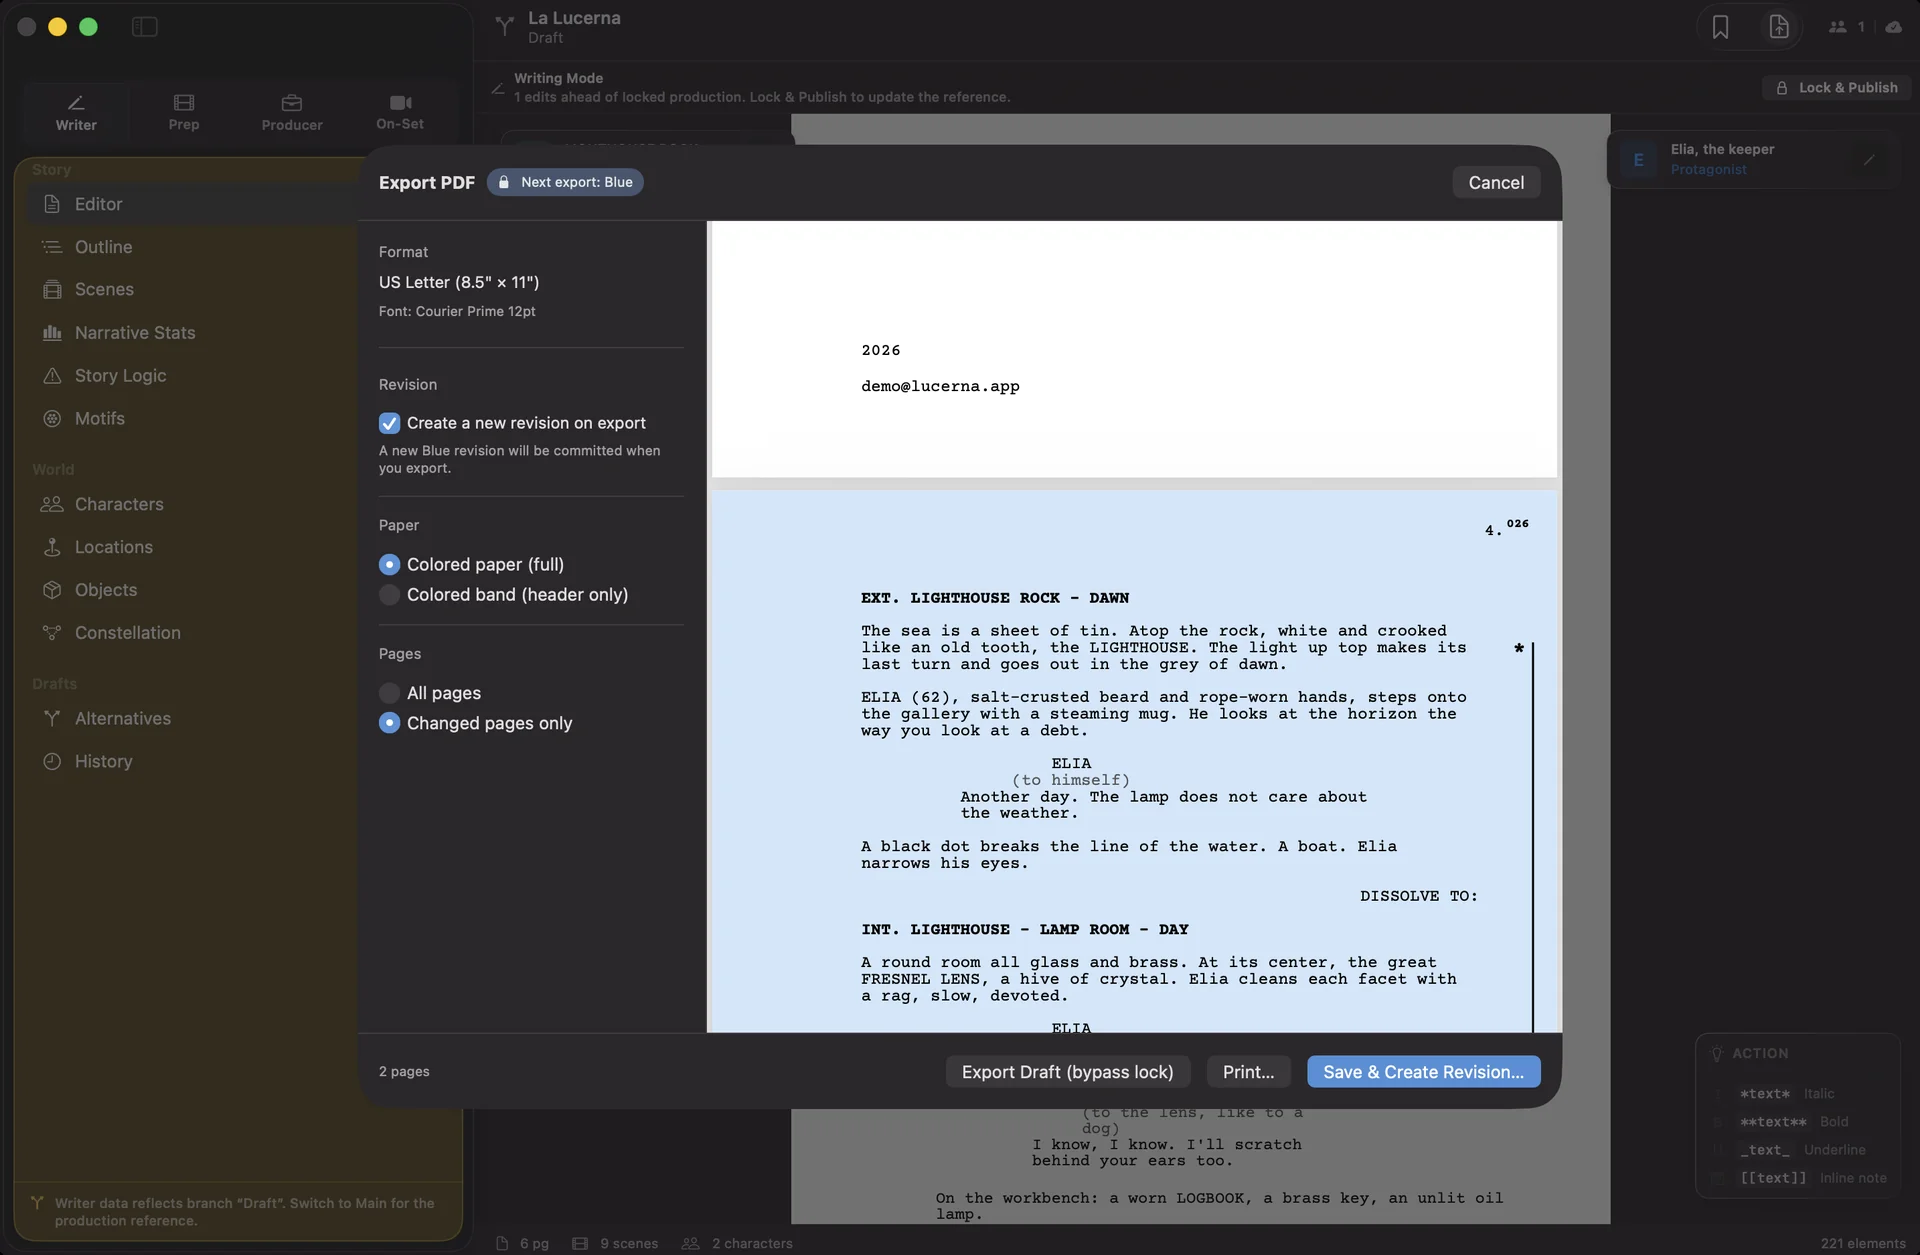
Task: Toggle the sidebar panel icon
Action: tap(145, 27)
